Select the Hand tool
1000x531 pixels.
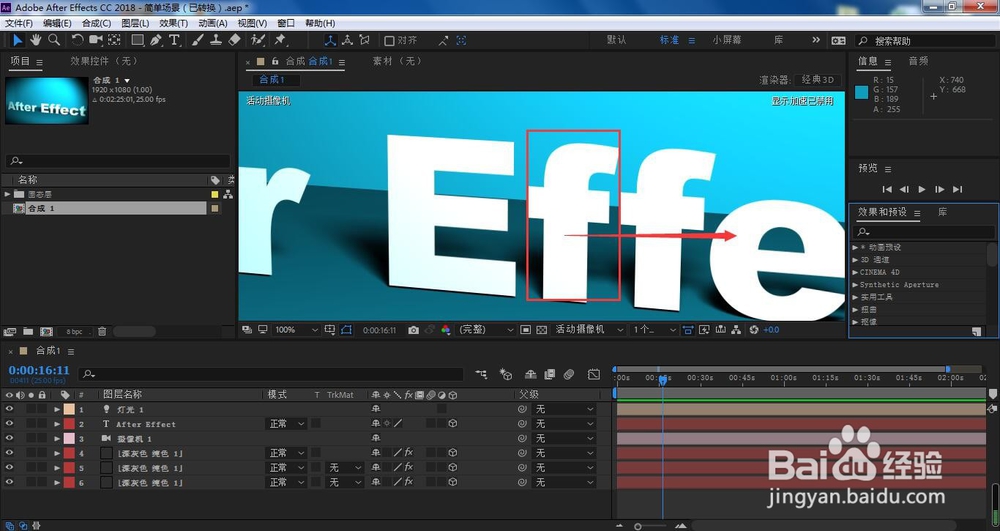(36, 40)
